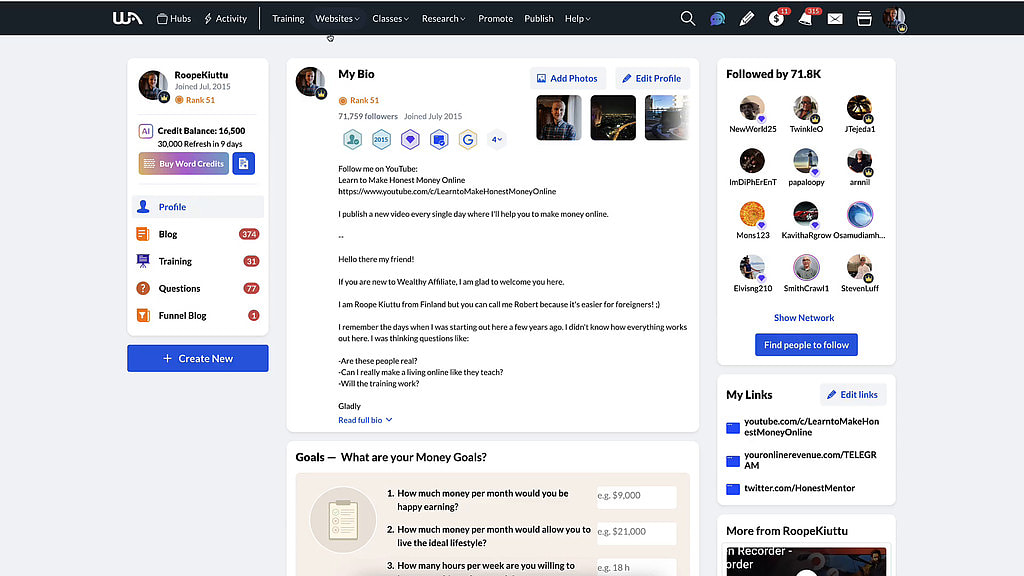Expand Read full bio
The image size is (1024, 576).
click(x=365, y=420)
